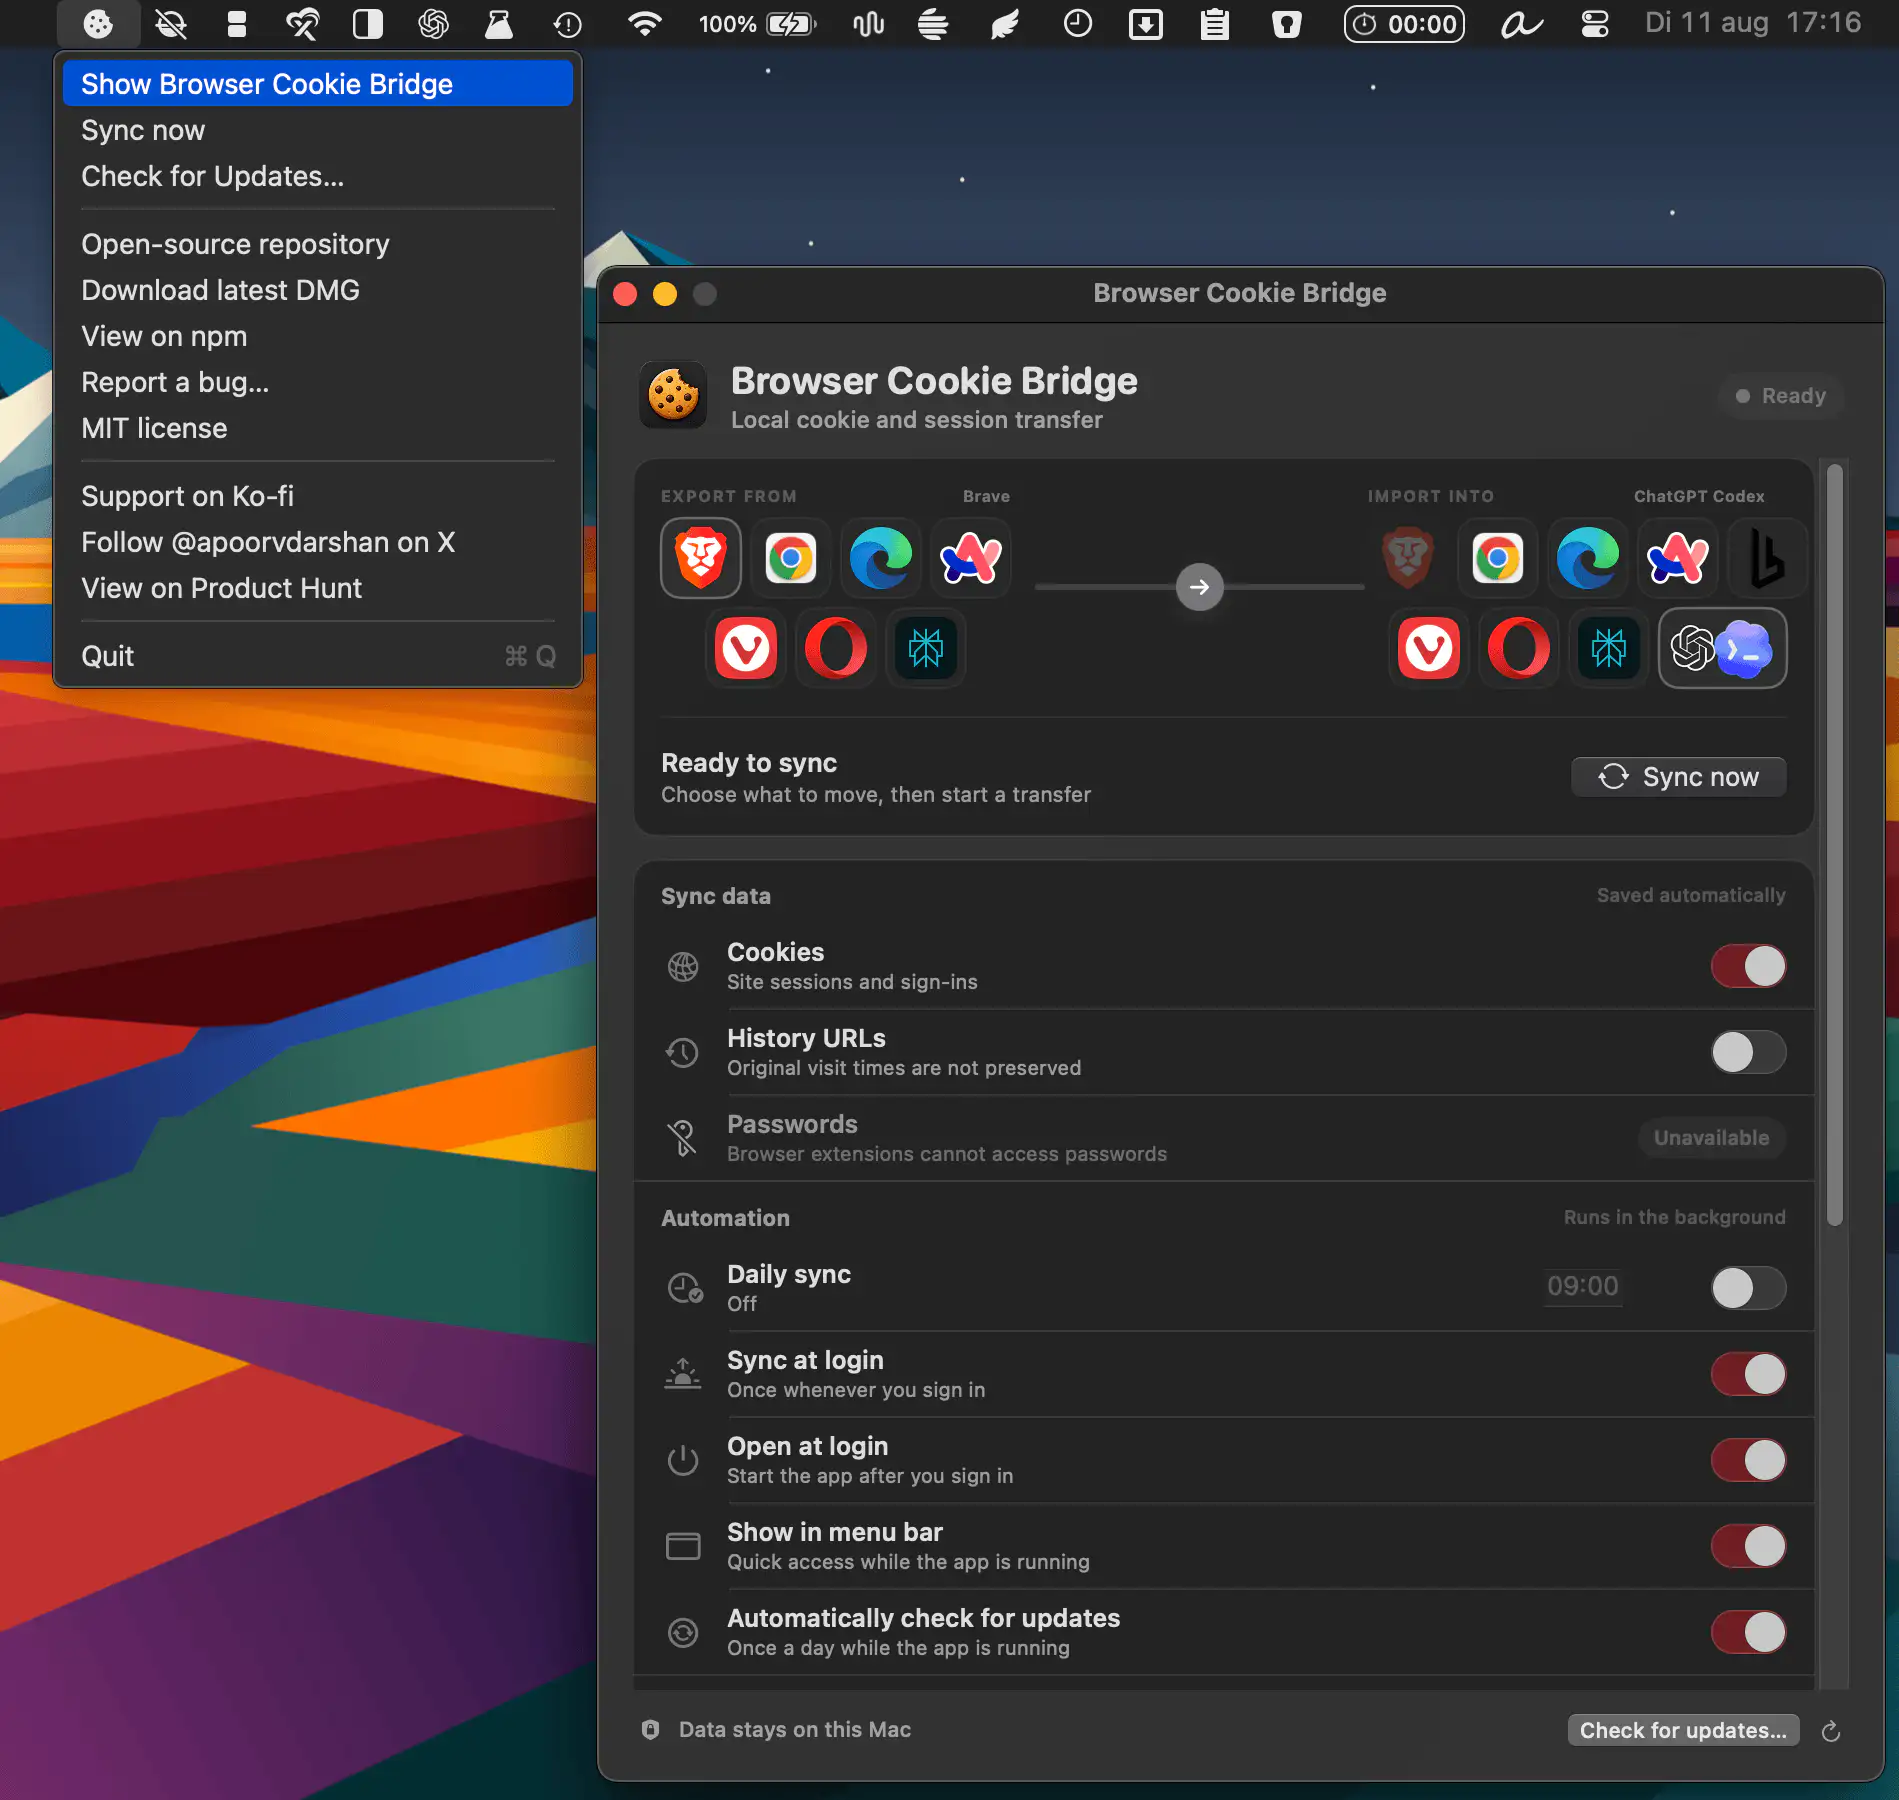Select the Arc browser icon under Export From
Screen dimensions: 1899x1800
[x=971, y=558]
